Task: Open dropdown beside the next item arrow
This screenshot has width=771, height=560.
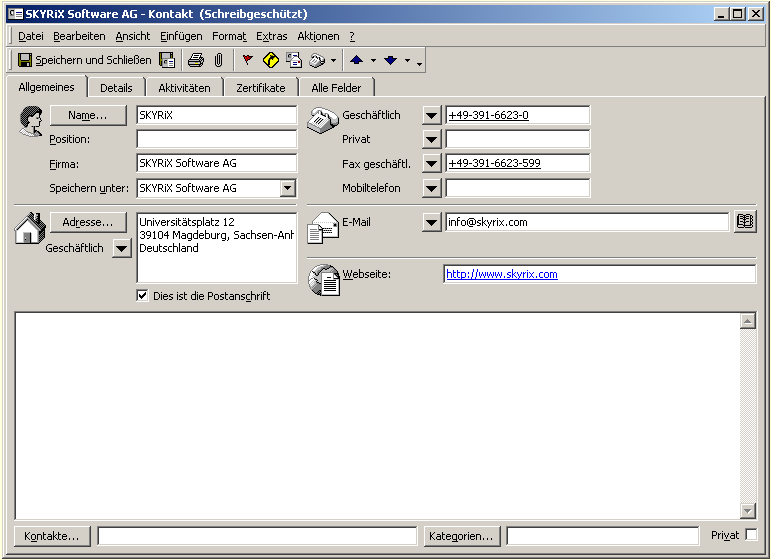Action: (x=407, y=61)
